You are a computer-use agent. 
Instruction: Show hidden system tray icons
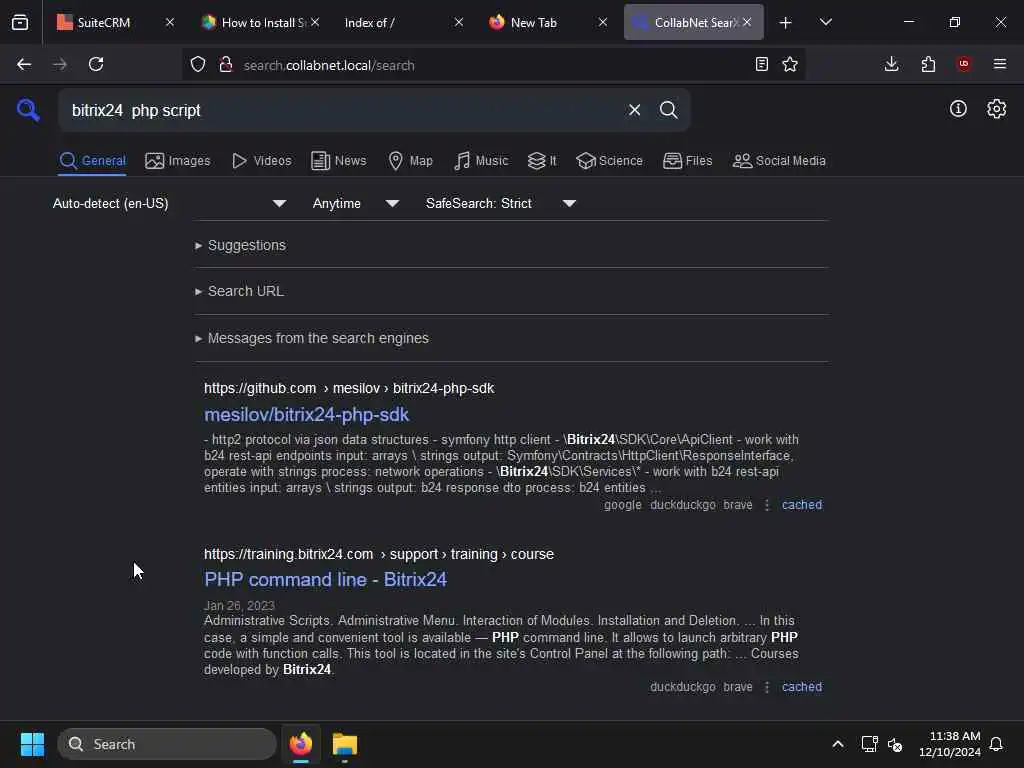(x=838, y=744)
